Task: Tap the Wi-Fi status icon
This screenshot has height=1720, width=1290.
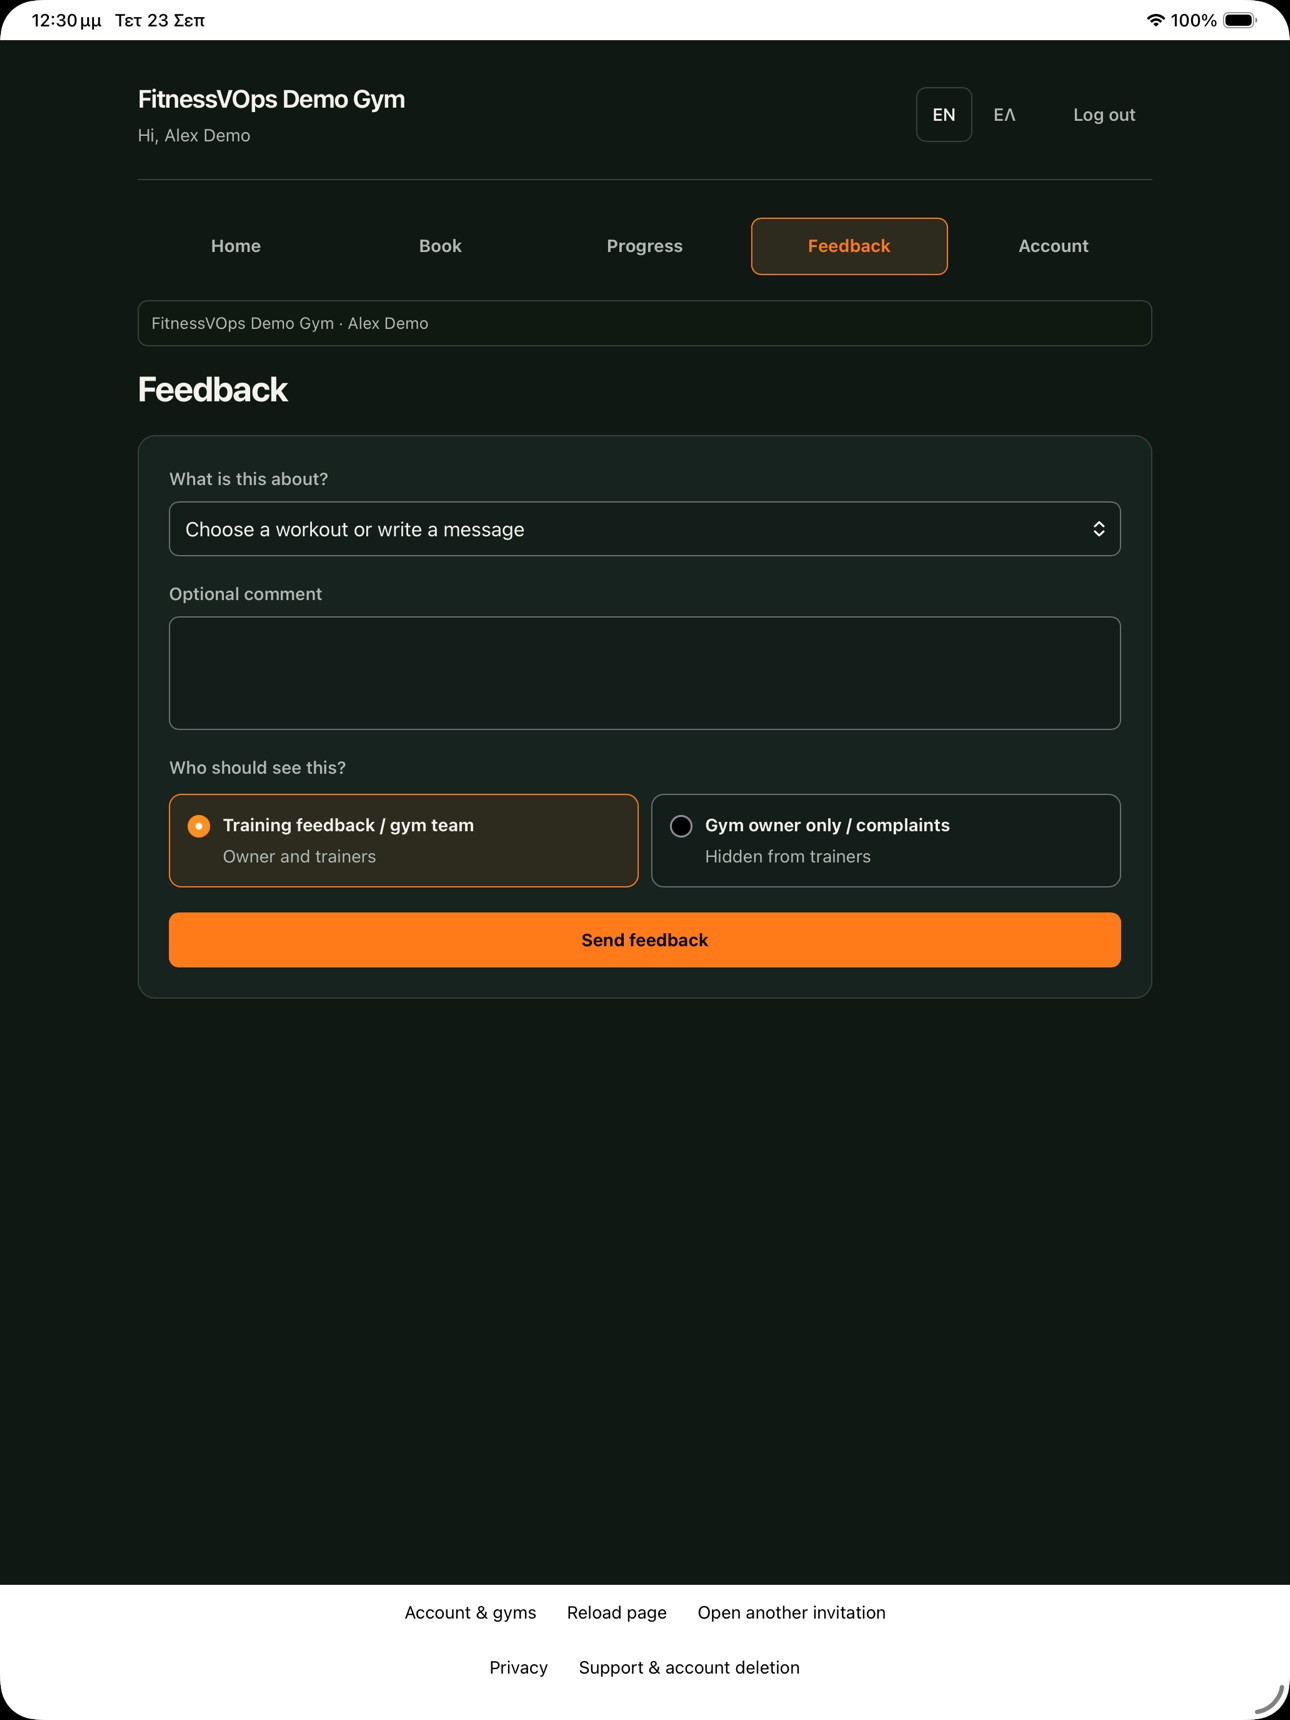Action: (x=1155, y=20)
